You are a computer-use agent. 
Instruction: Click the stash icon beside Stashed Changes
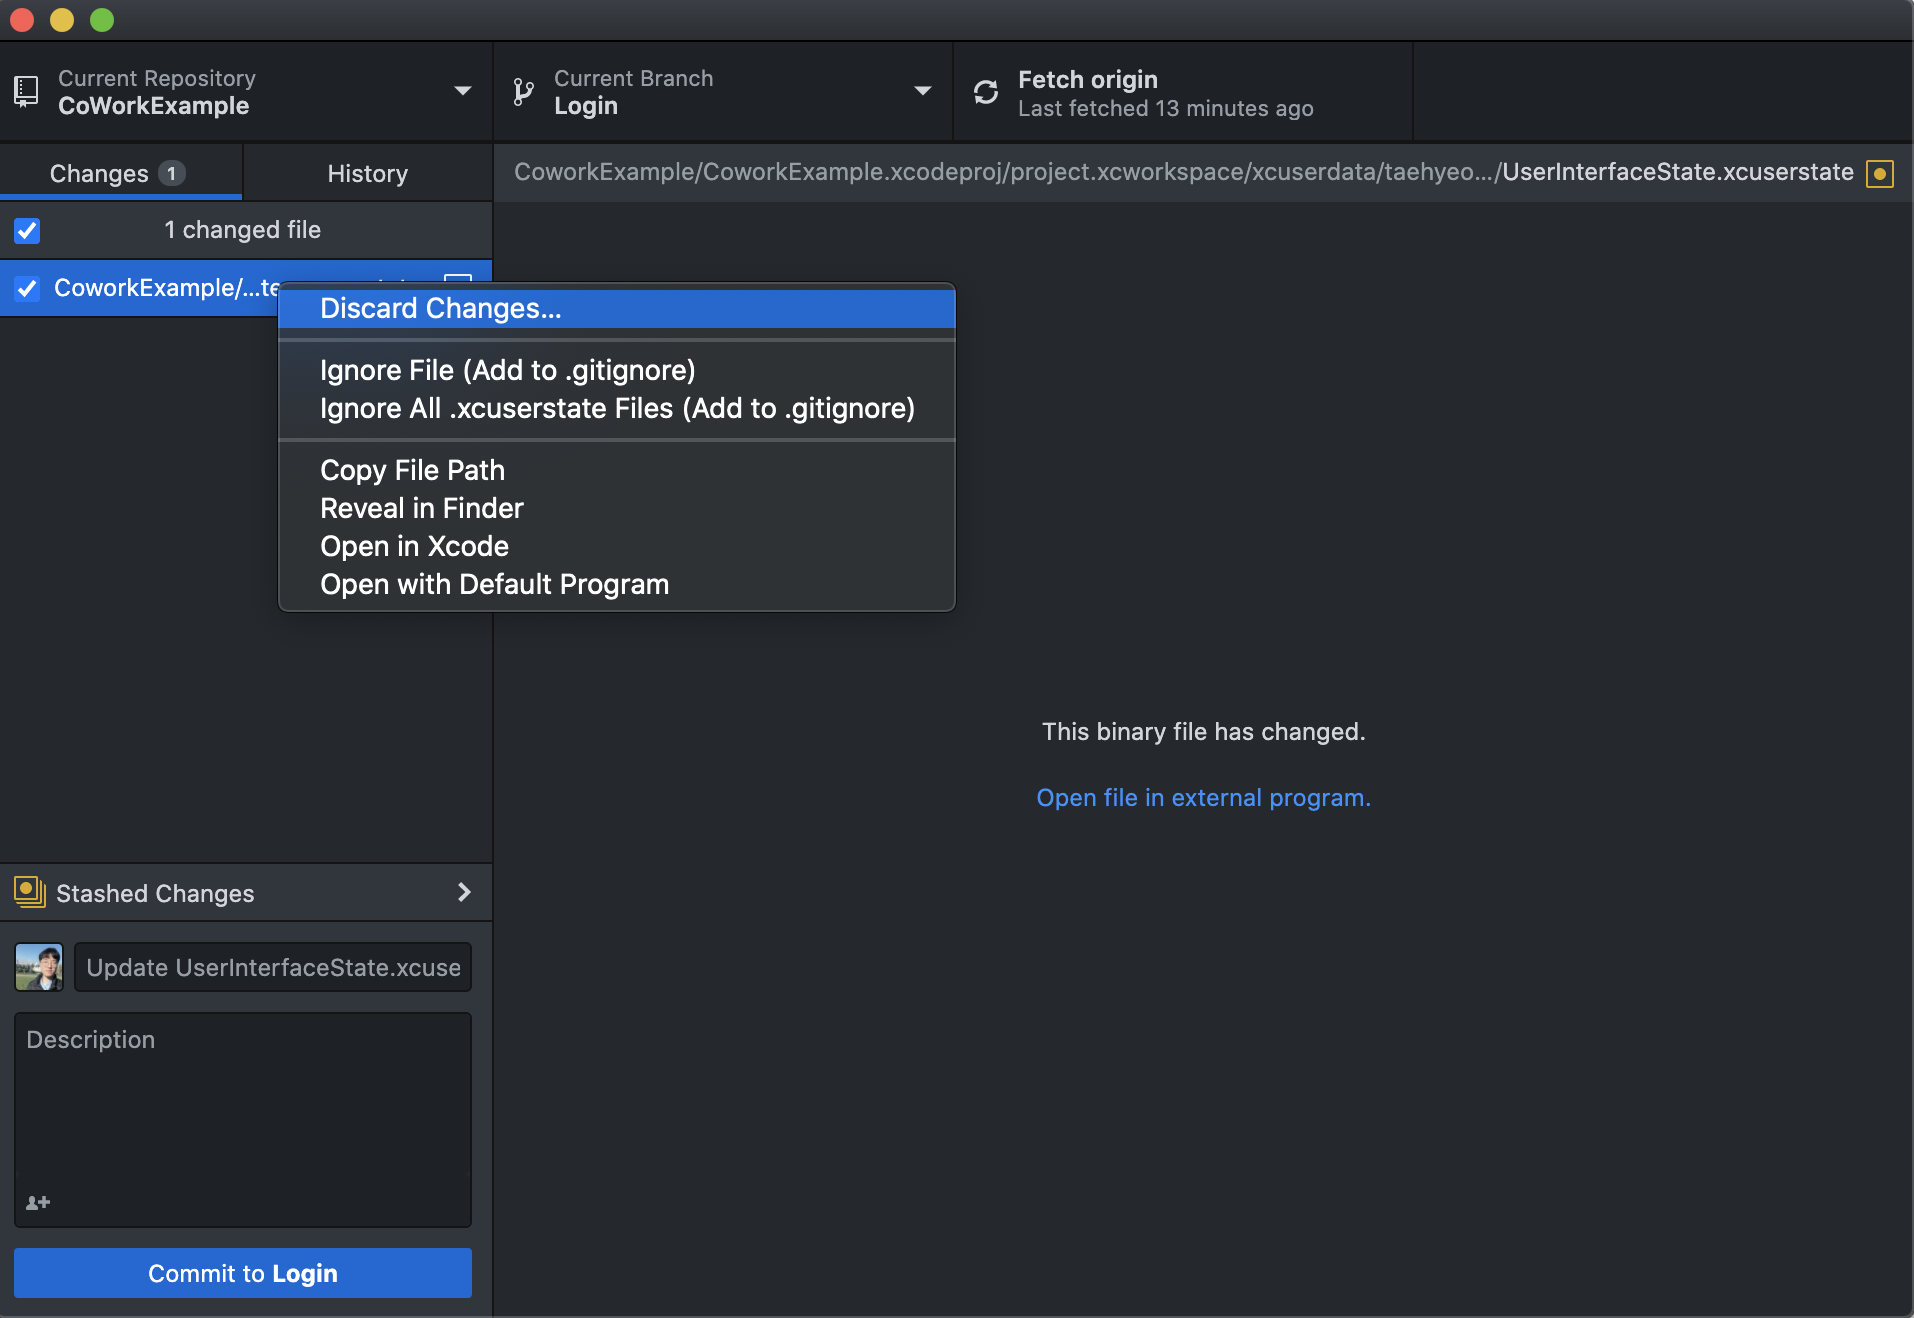click(x=30, y=892)
